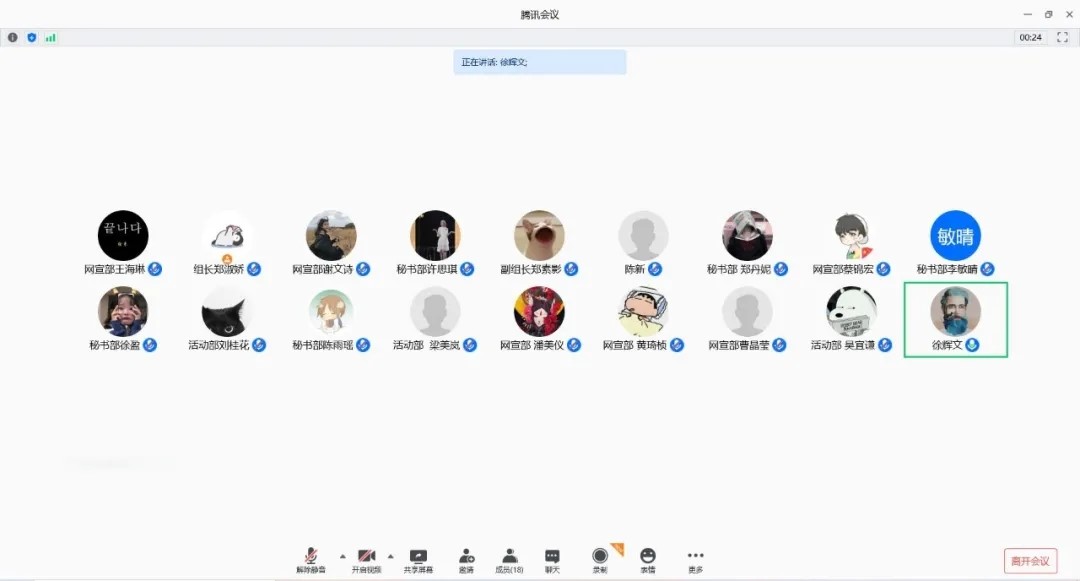
Task: Check the green network signal indicator
Action: pyautogui.click(x=50, y=37)
